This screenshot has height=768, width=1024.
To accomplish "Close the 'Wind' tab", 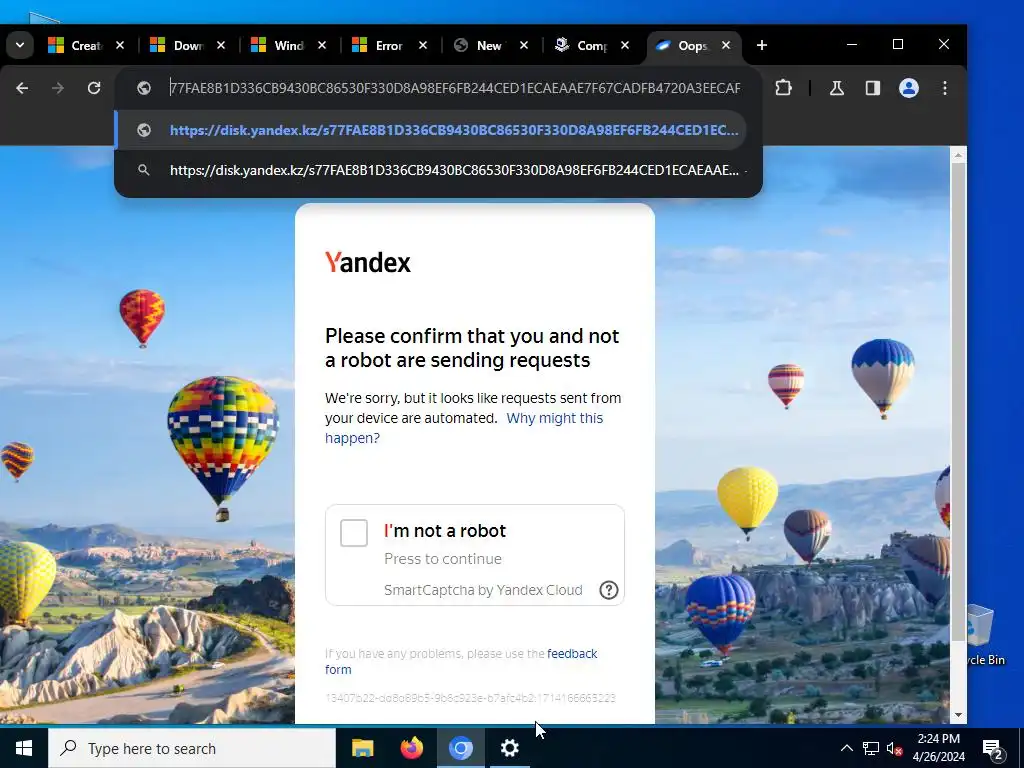I will pos(322,45).
